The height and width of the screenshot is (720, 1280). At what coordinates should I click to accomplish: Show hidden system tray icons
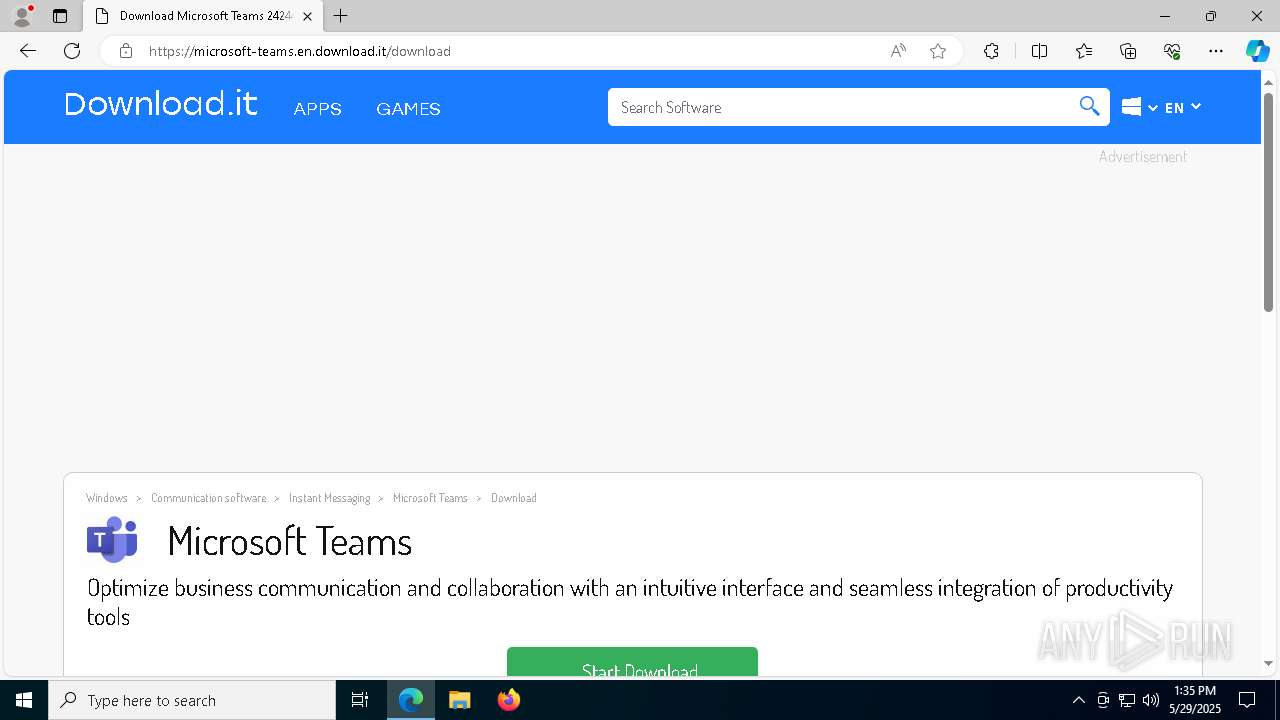1078,700
